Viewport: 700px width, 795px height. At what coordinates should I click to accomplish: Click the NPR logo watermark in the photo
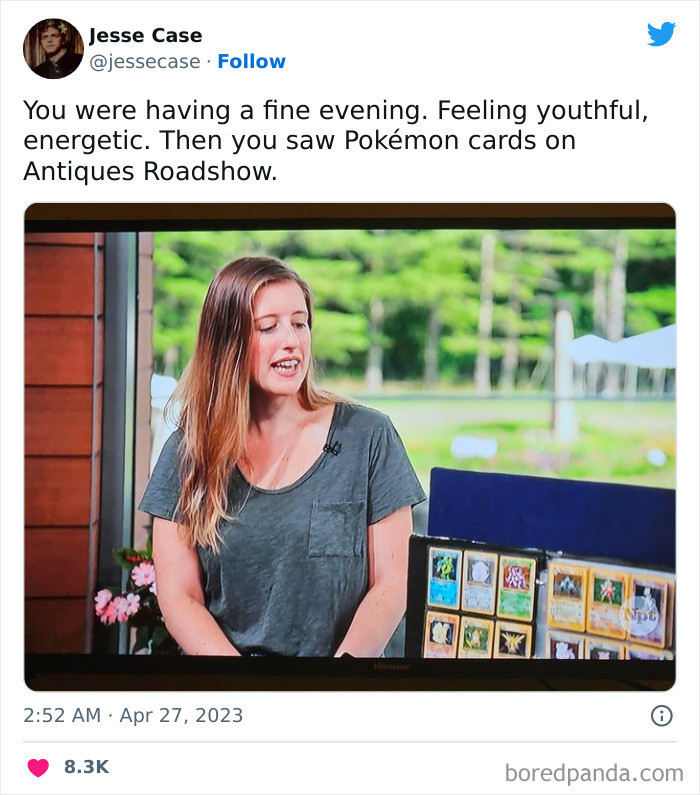[643, 616]
